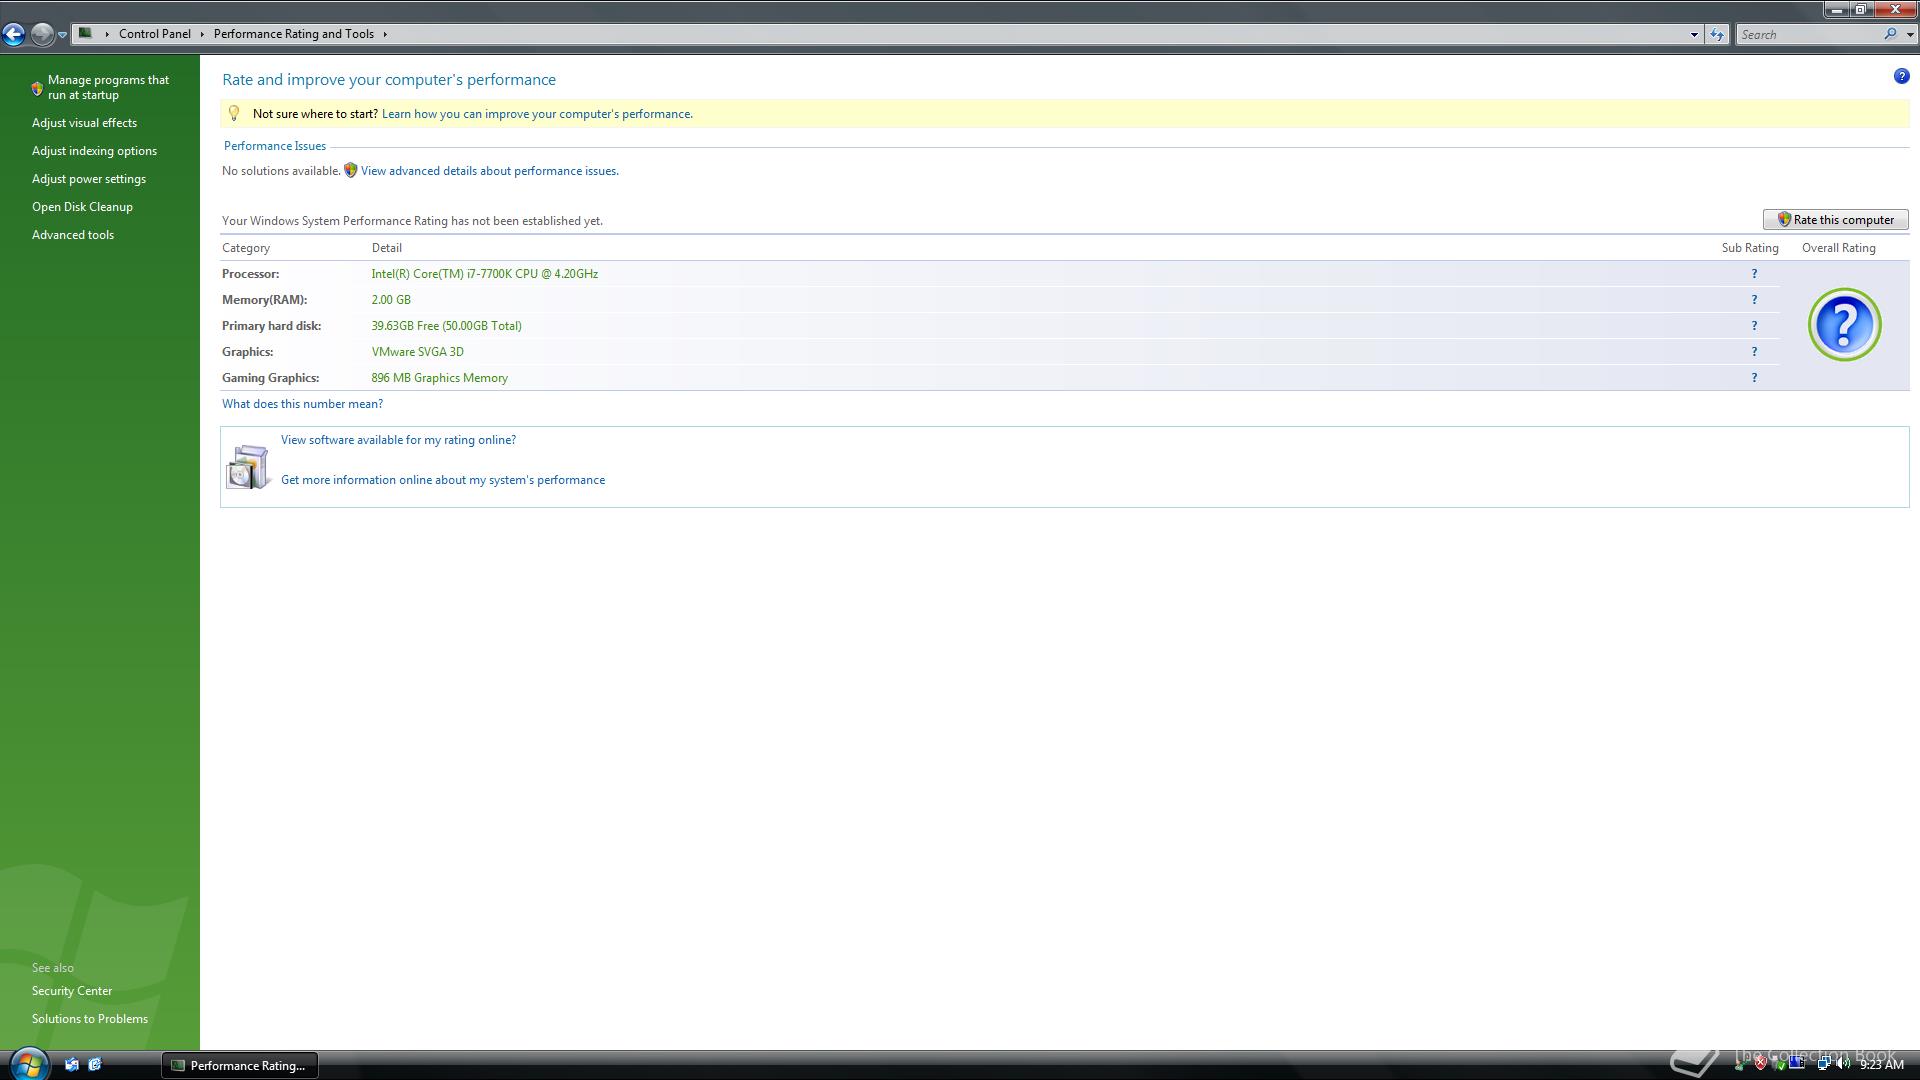The image size is (1920, 1080).
Task: Open the recent pages dropdown arrow
Action: pyautogui.click(x=62, y=35)
